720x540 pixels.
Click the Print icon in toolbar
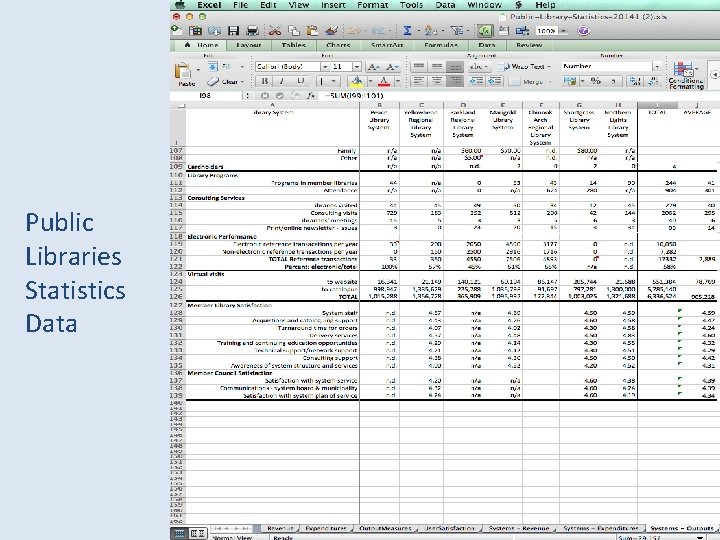pyautogui.click(x=252, y=31)
